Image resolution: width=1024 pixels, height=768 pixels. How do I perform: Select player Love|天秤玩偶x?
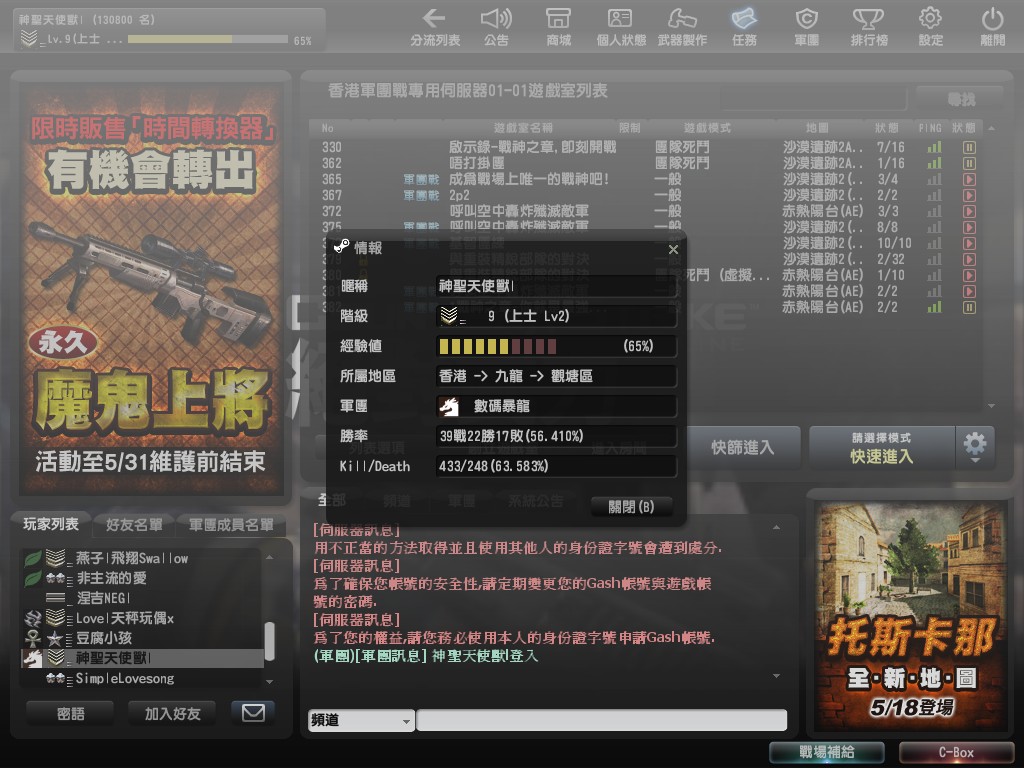coord(142,618)
